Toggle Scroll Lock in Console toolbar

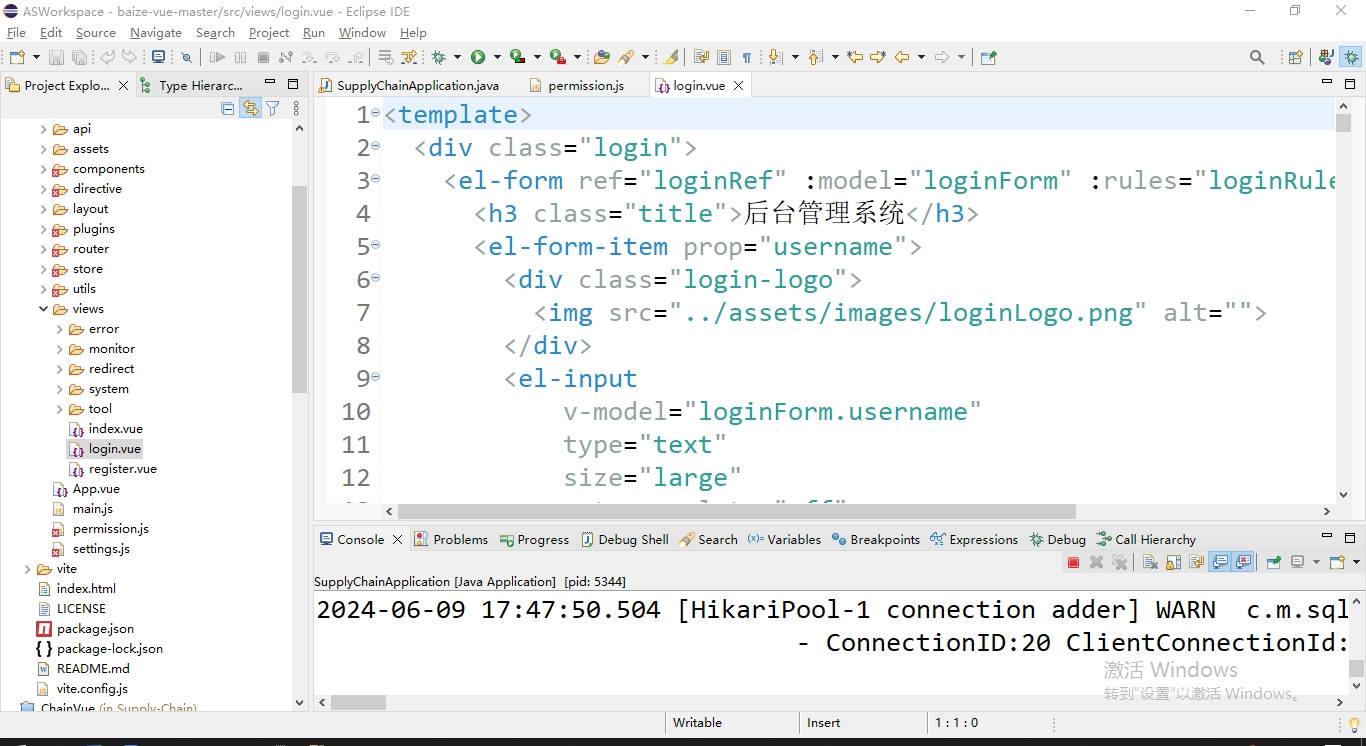[x=1173, y=562]
